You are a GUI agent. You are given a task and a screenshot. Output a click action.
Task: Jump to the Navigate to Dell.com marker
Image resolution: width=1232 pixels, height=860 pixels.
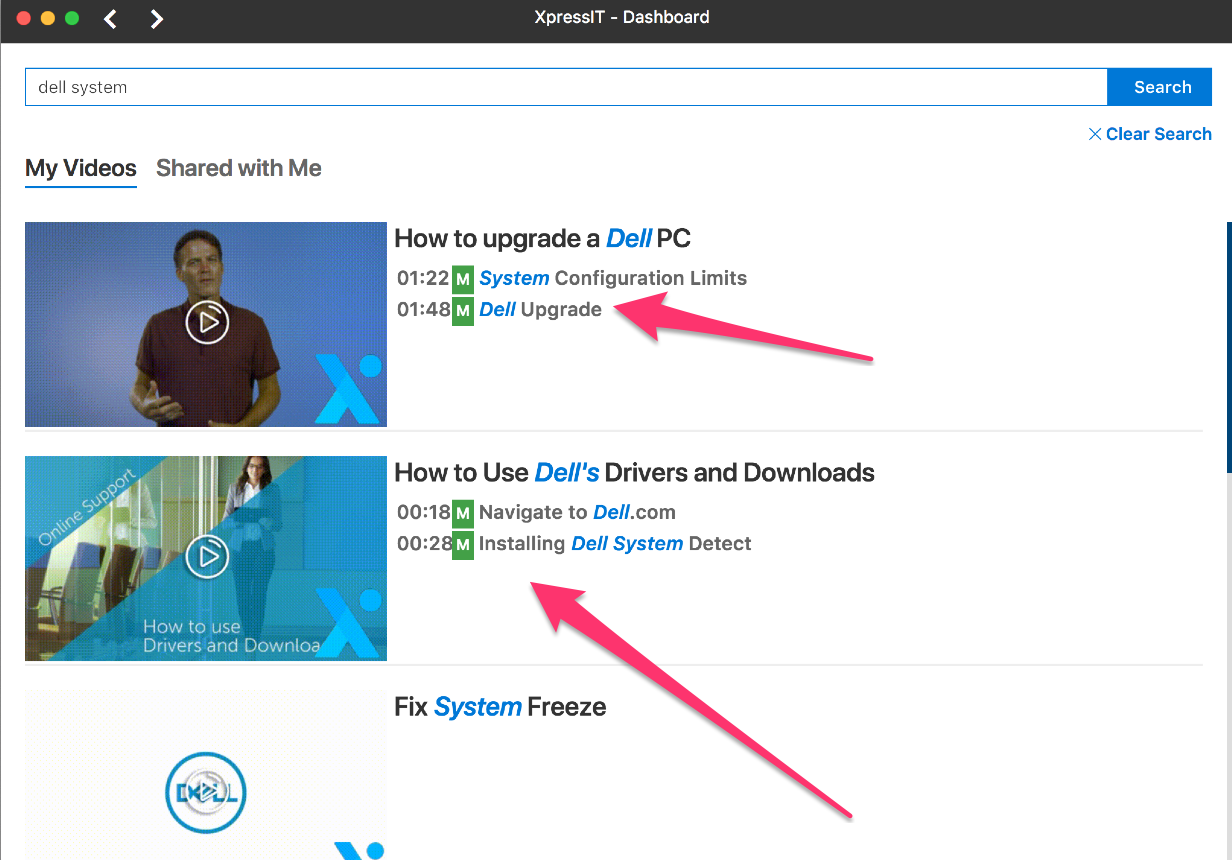pyautogui.click(x=577, y=513)
